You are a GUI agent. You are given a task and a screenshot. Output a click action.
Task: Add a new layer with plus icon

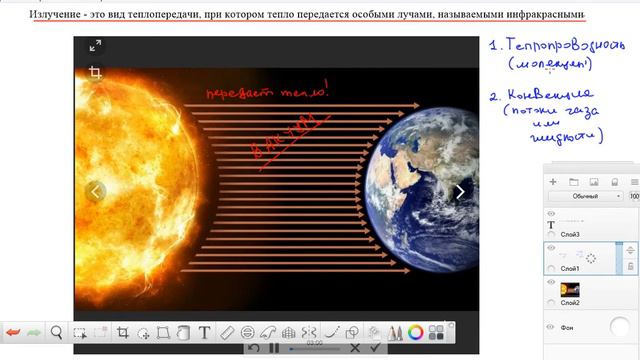click(553, 182)
